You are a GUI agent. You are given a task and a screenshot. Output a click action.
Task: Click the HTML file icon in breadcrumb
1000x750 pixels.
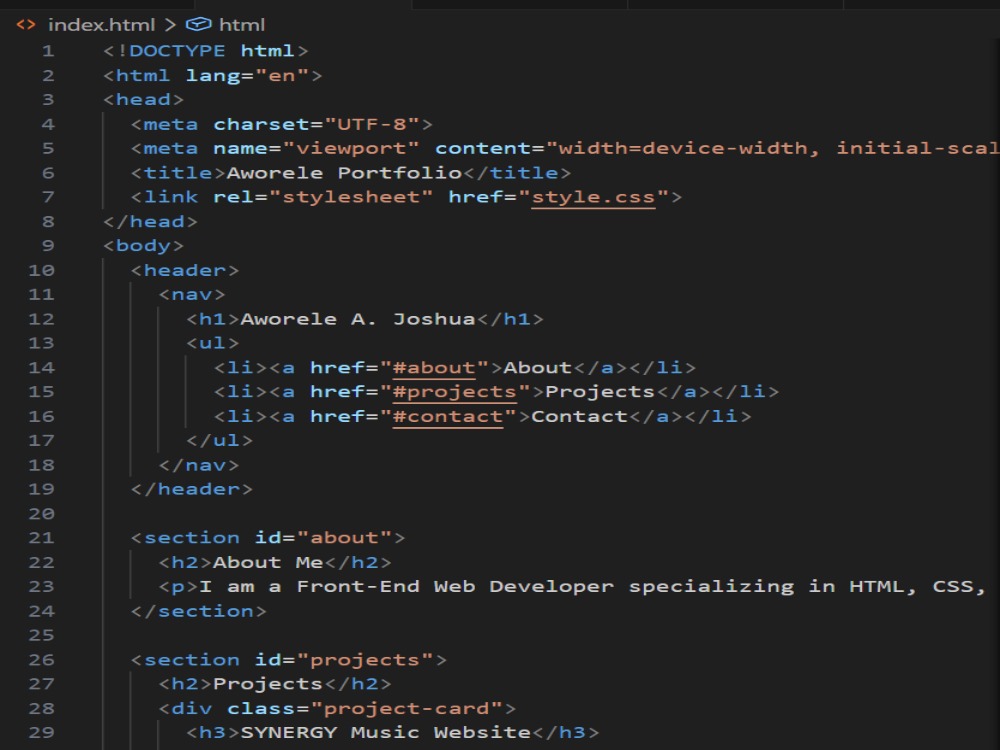tap(26, 25)
